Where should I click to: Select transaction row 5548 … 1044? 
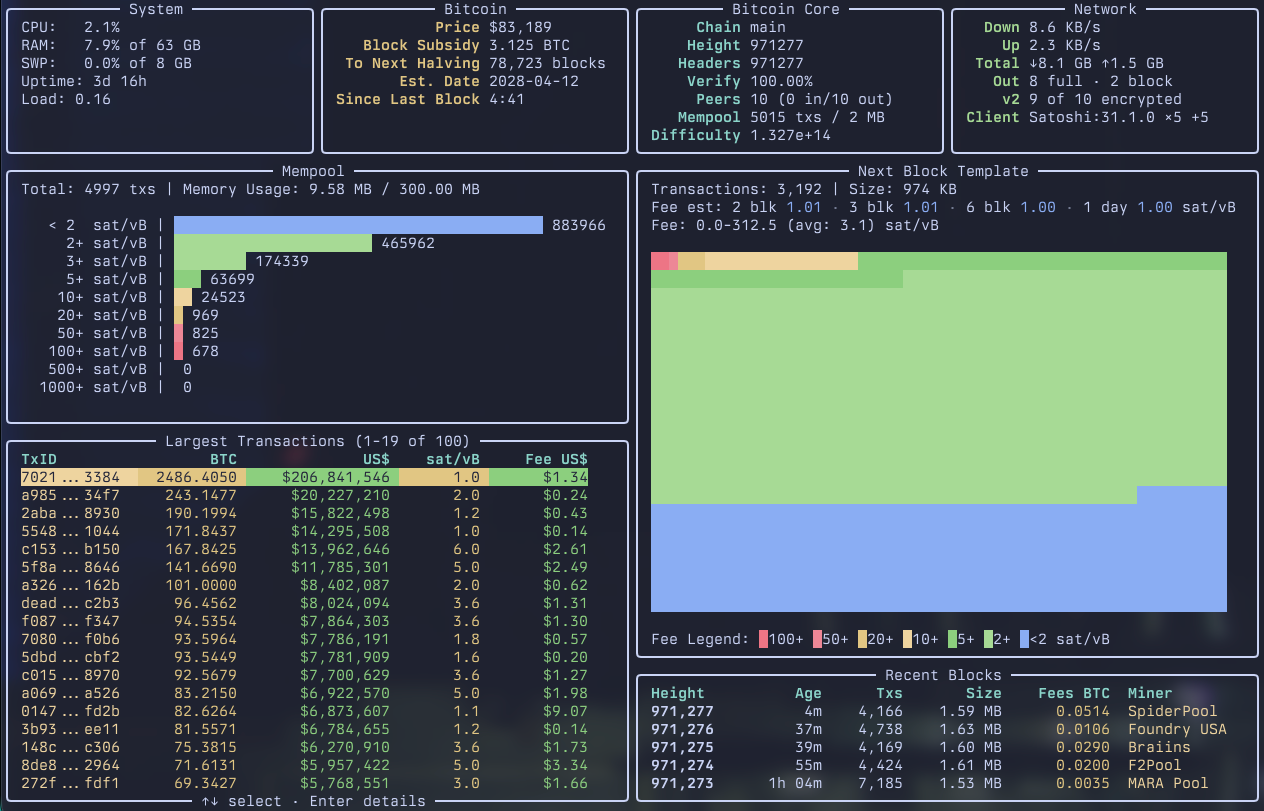(x=305, y=531)
